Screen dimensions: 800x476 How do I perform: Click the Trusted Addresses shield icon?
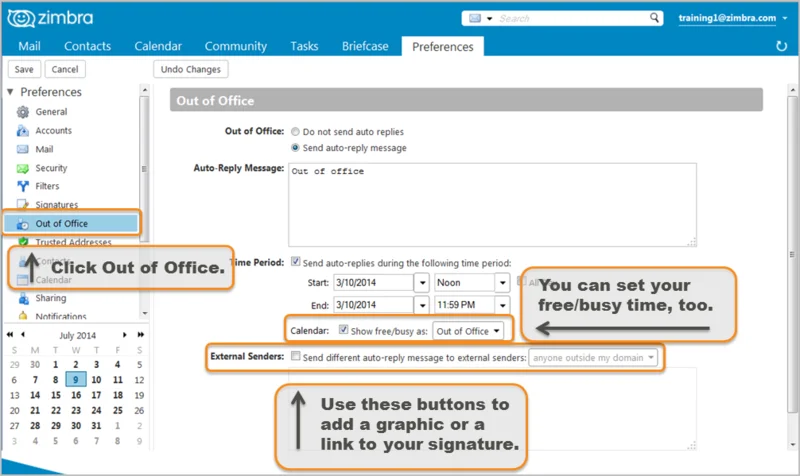click(x=22, y=242)
